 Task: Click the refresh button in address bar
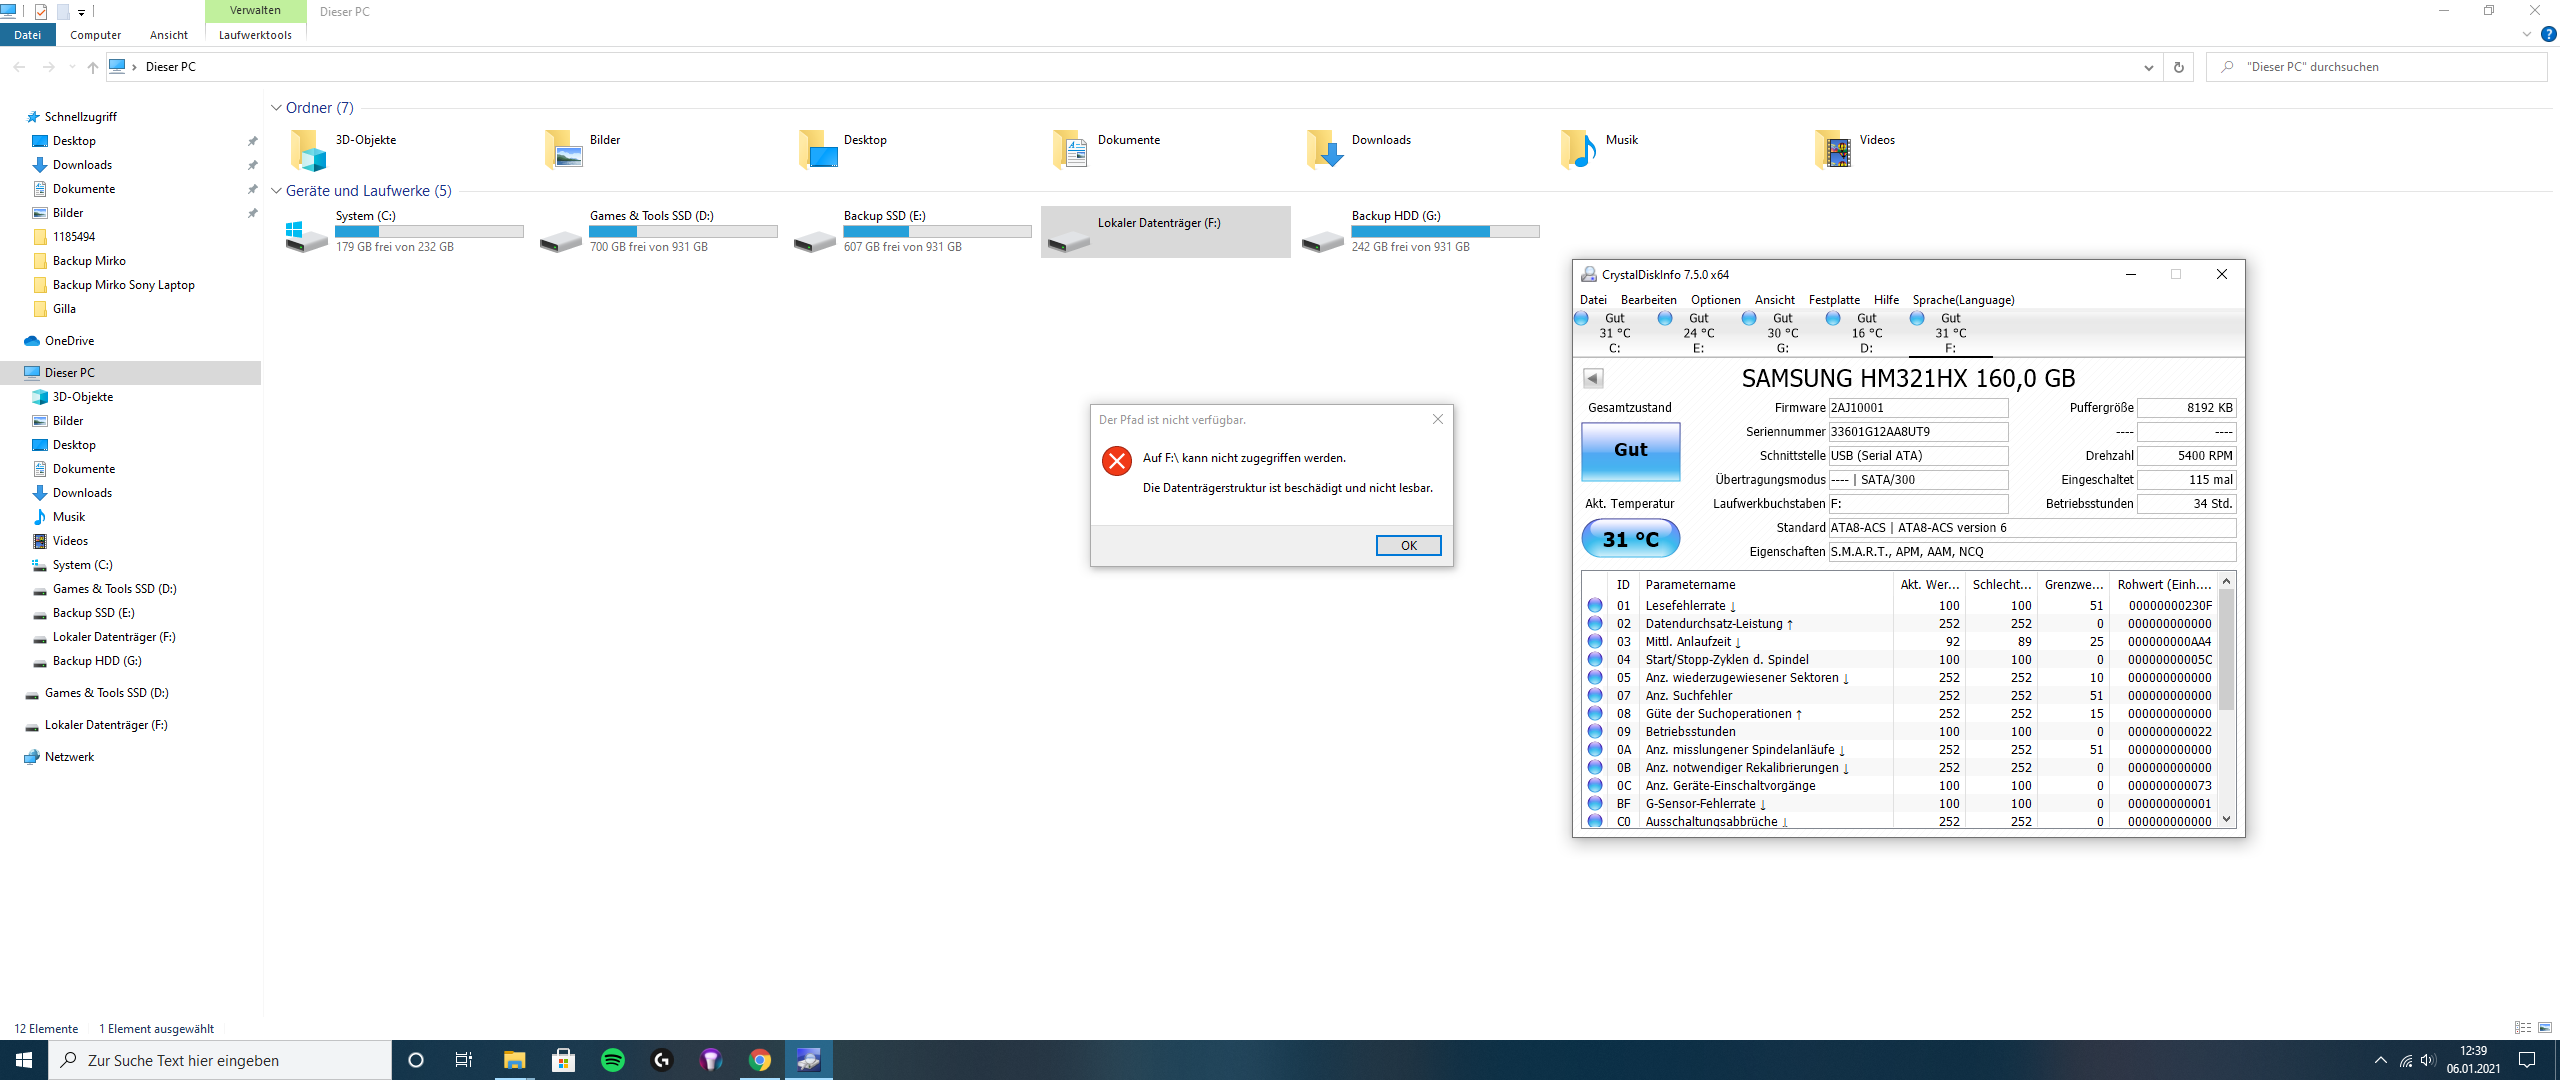(2178, 67)
